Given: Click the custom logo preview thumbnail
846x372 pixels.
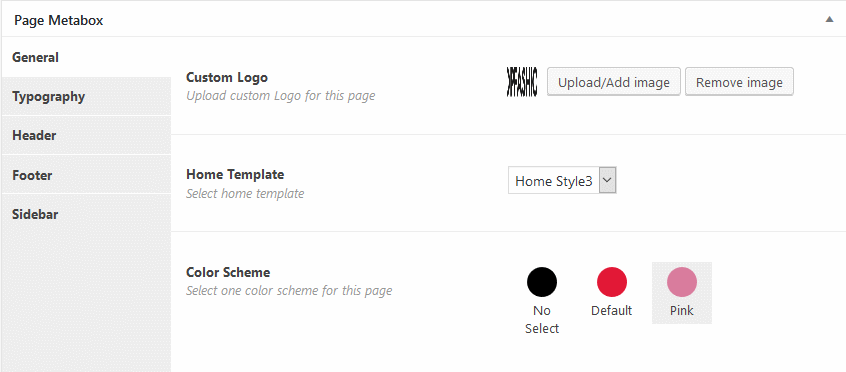Looking at the screenshot, I should (x=522, y=82).
